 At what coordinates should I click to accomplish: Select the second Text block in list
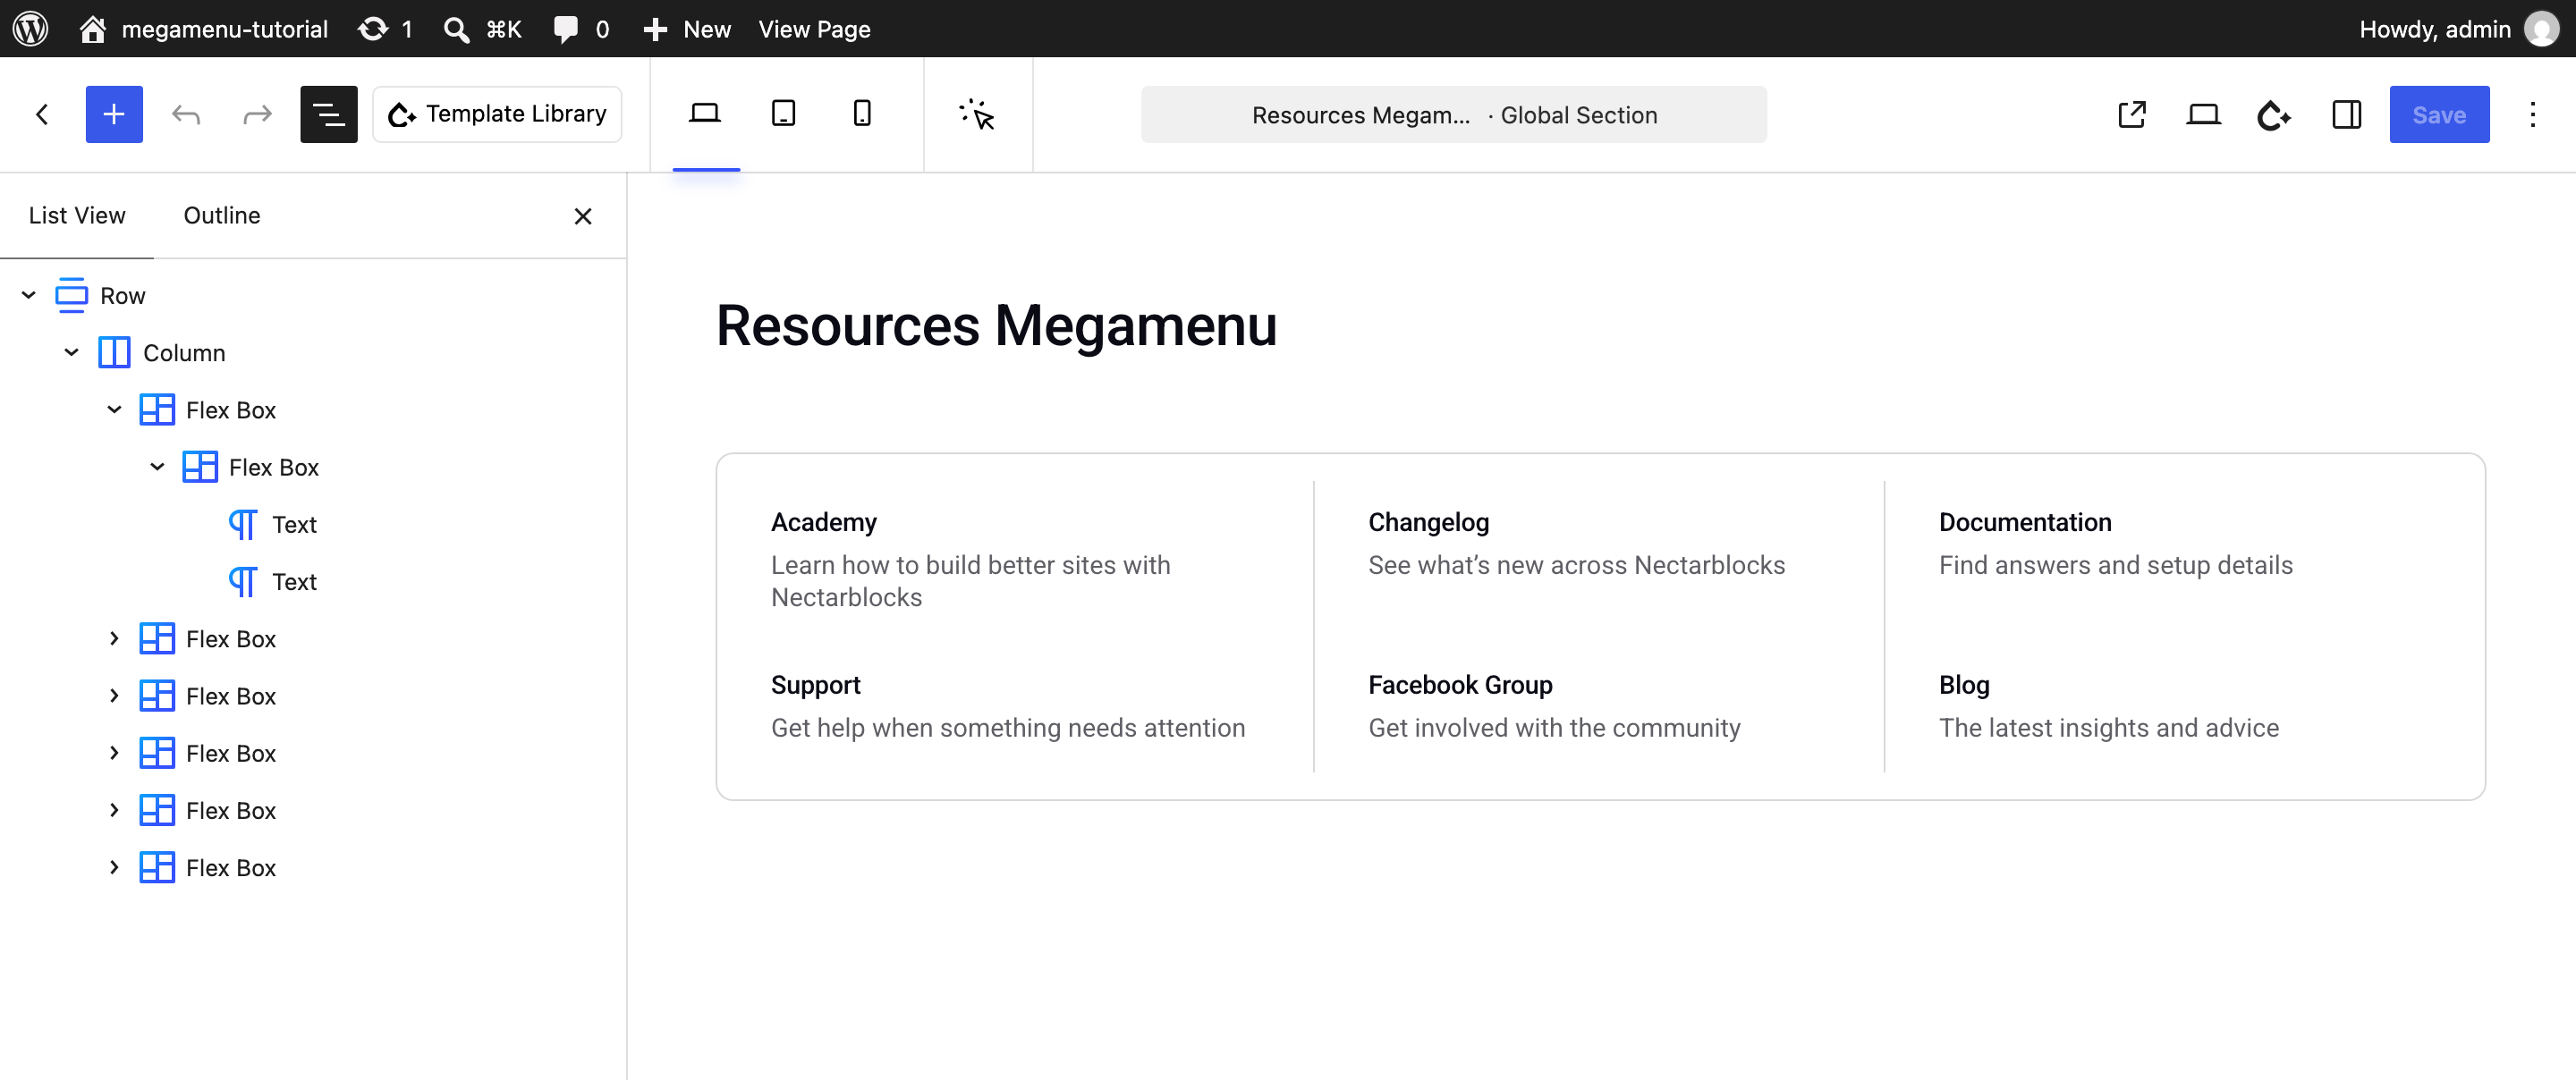click(294, 581)
